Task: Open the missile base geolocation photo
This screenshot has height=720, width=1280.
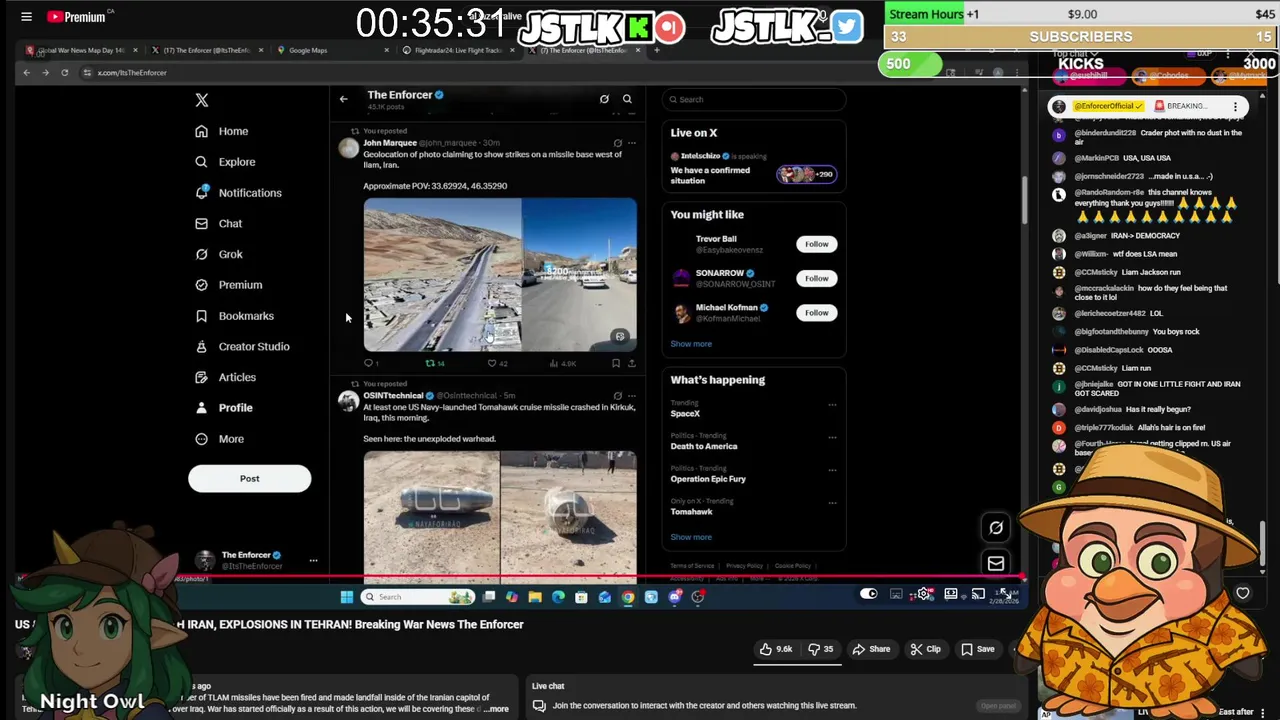Action: [500, 275]
